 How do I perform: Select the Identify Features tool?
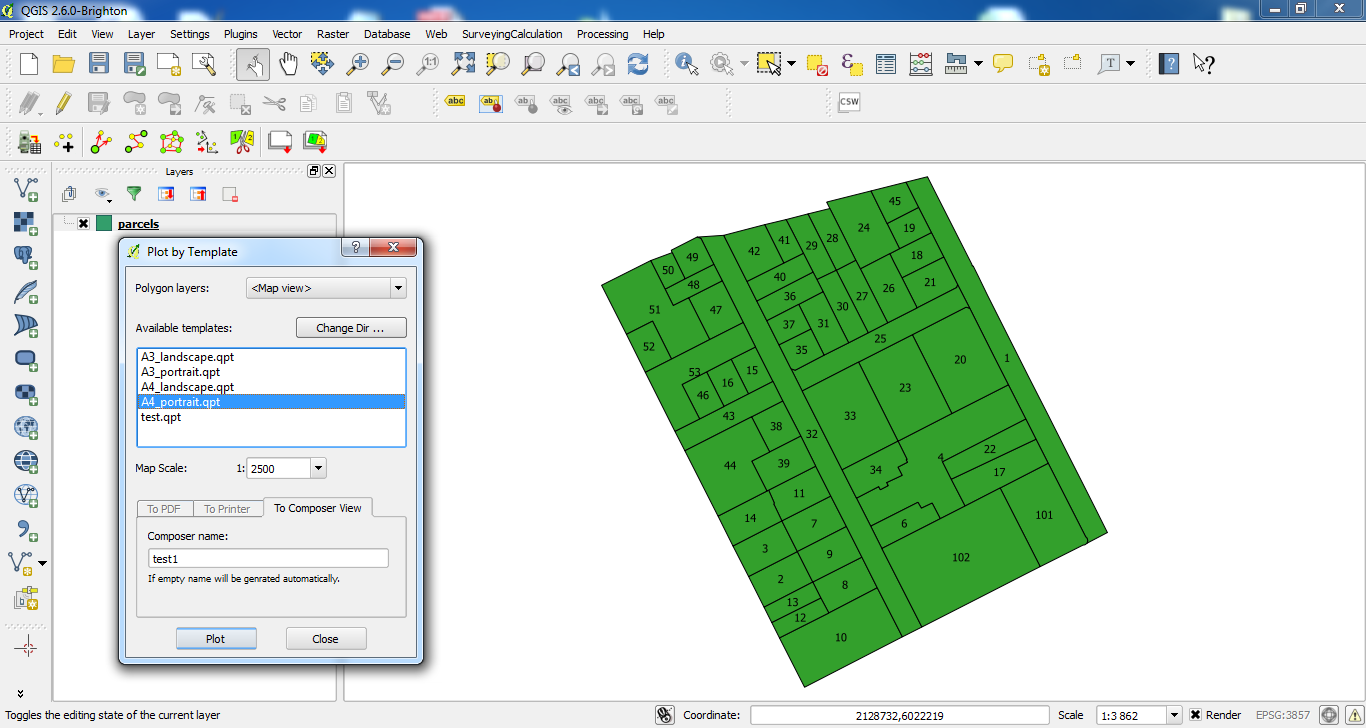click(x=687, y=64)
